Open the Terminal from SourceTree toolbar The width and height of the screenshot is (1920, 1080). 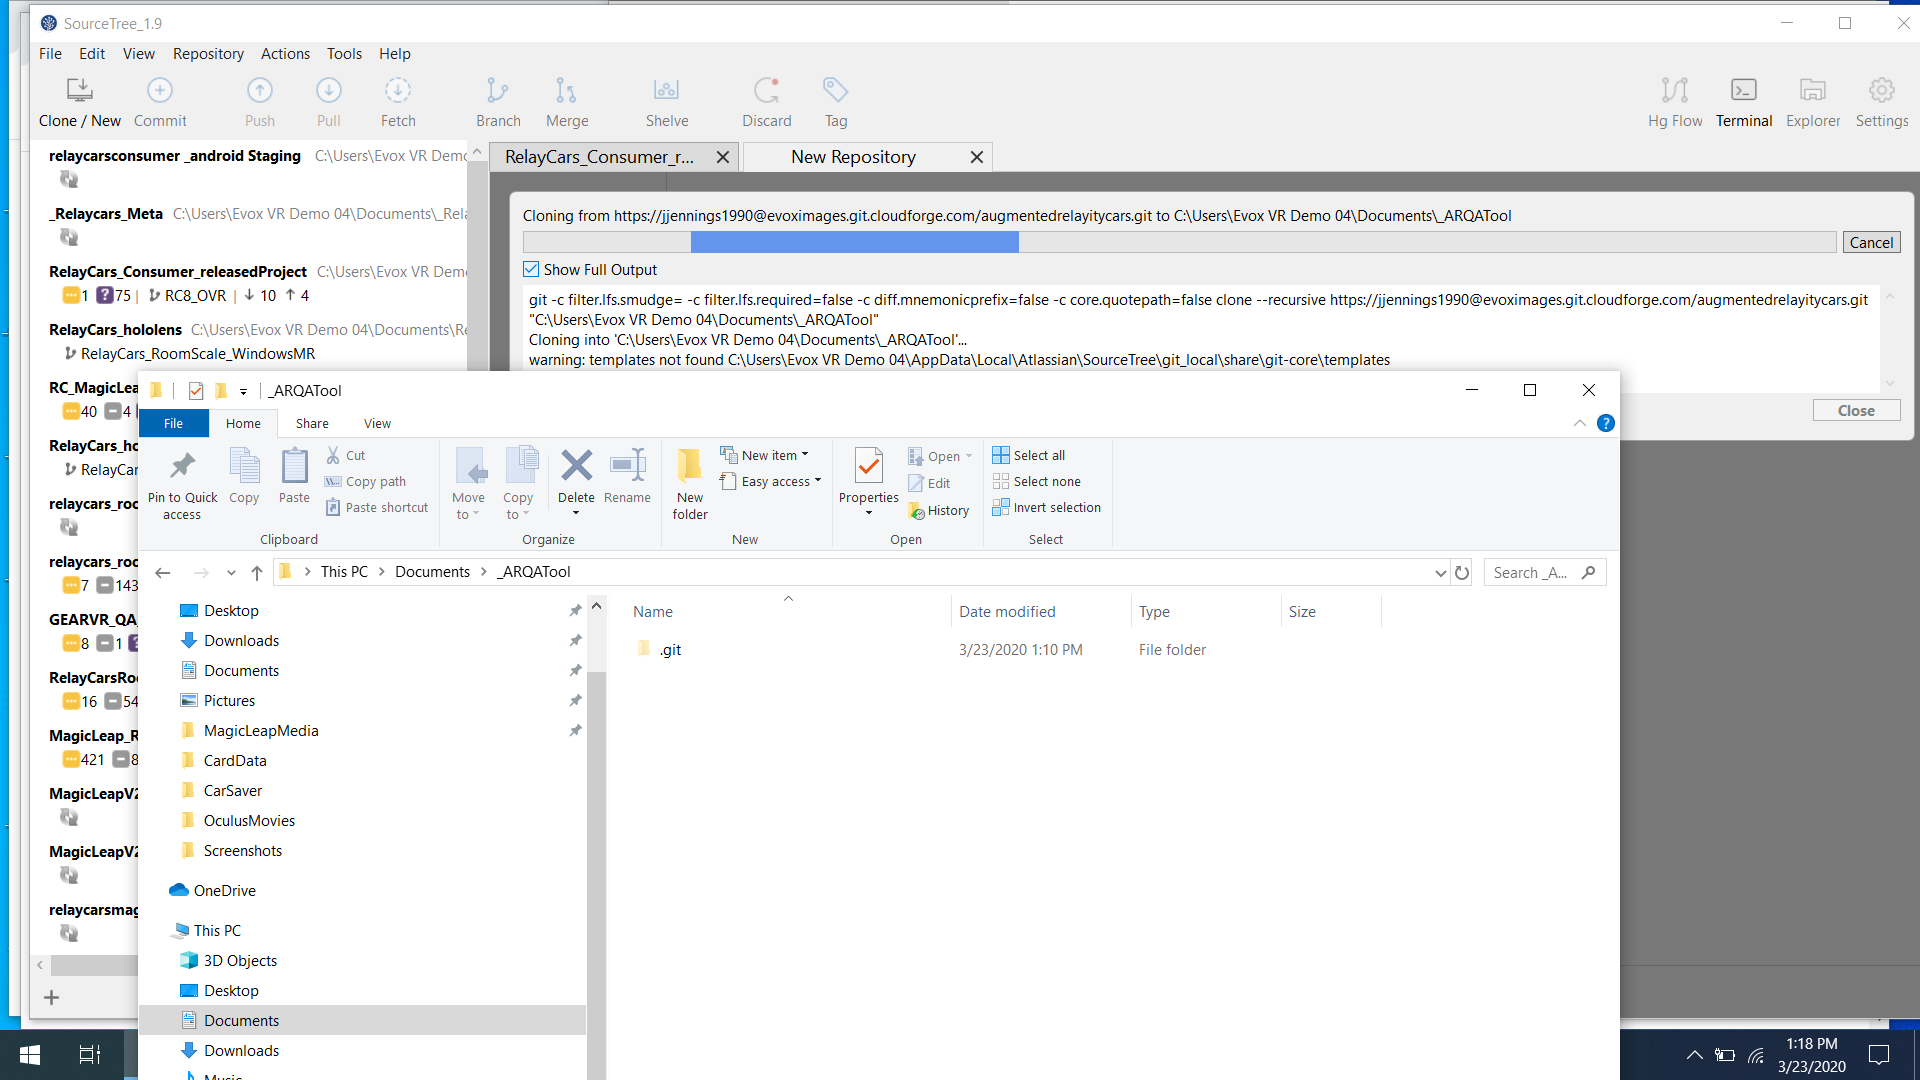(1744, 102)
